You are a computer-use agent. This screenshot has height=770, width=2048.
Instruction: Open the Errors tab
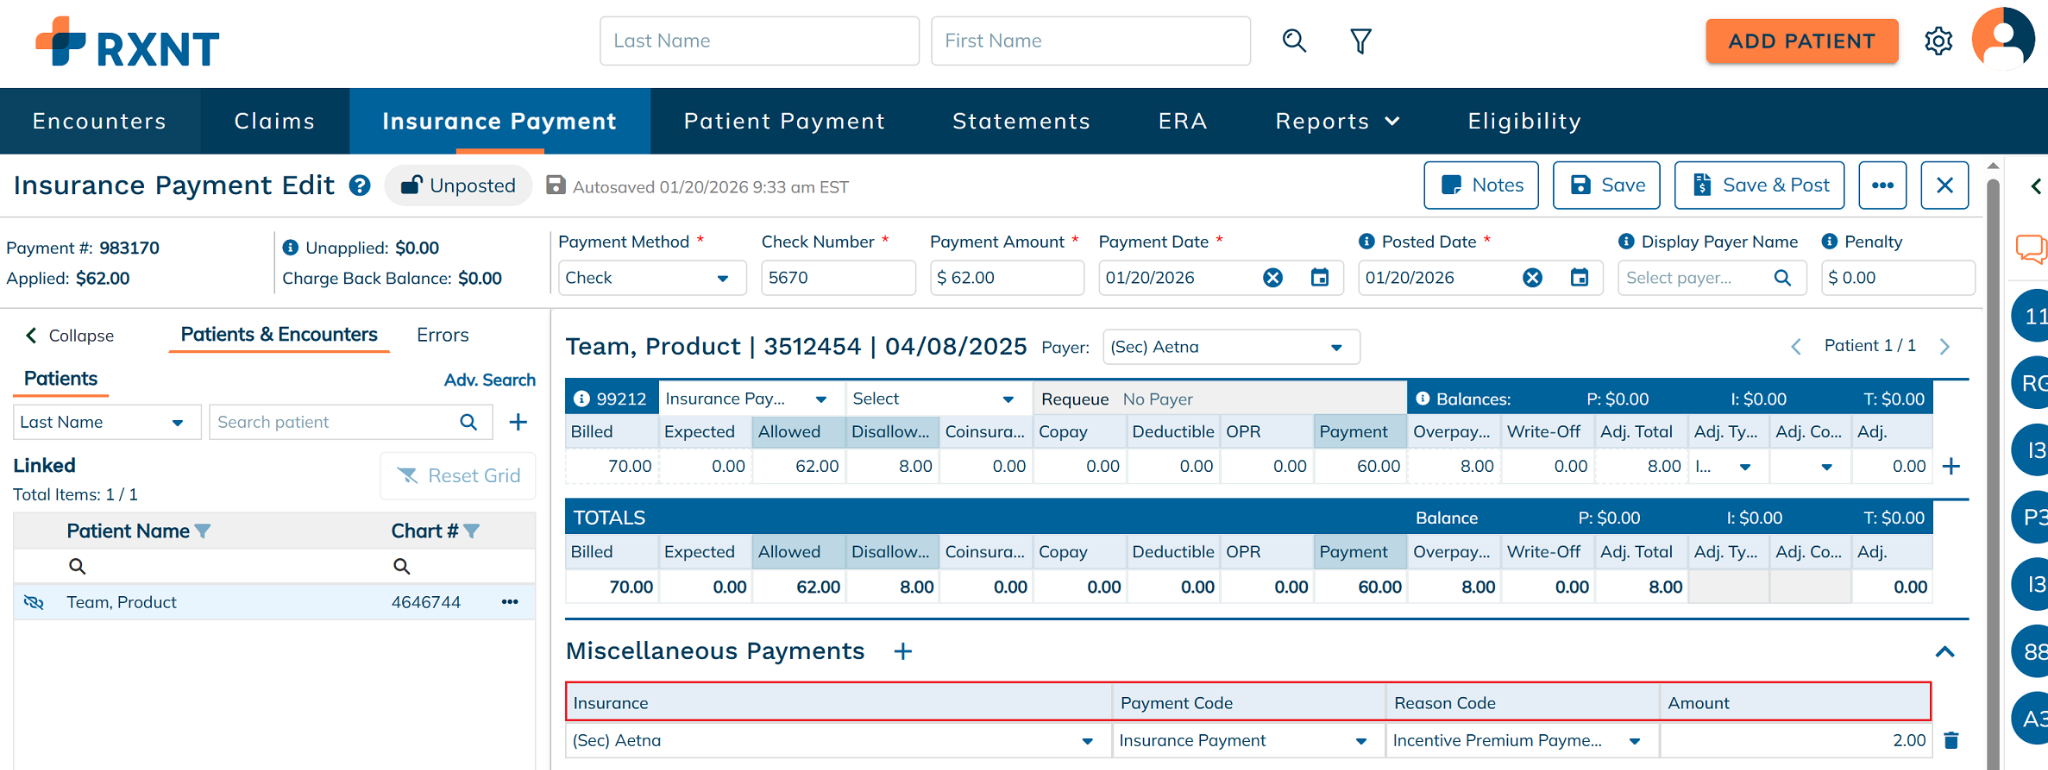click(442, 335)
